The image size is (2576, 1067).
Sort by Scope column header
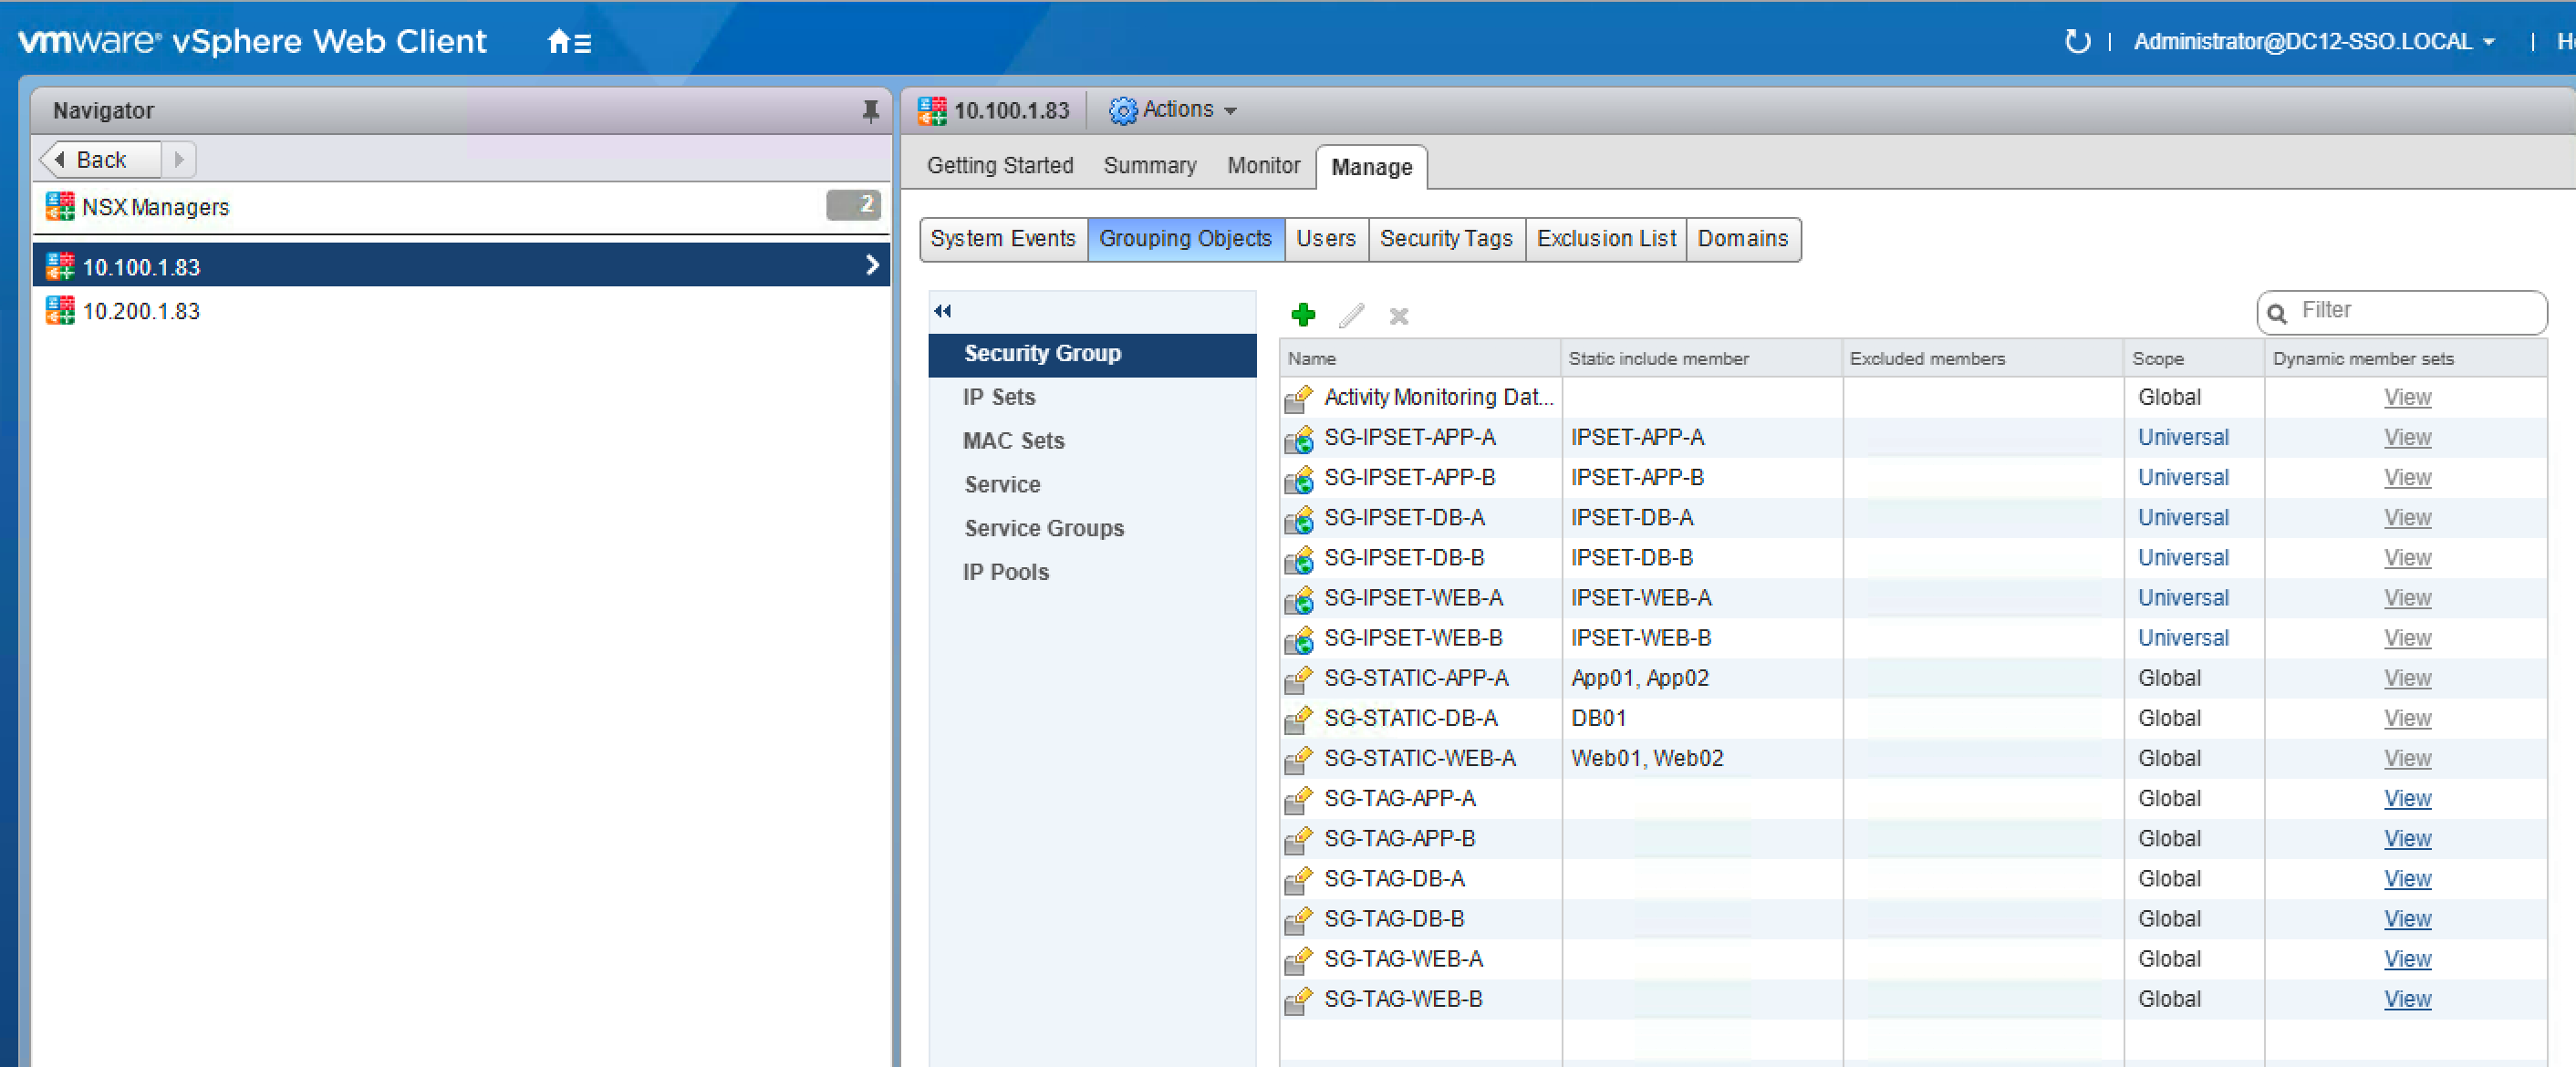[2157, 358]
